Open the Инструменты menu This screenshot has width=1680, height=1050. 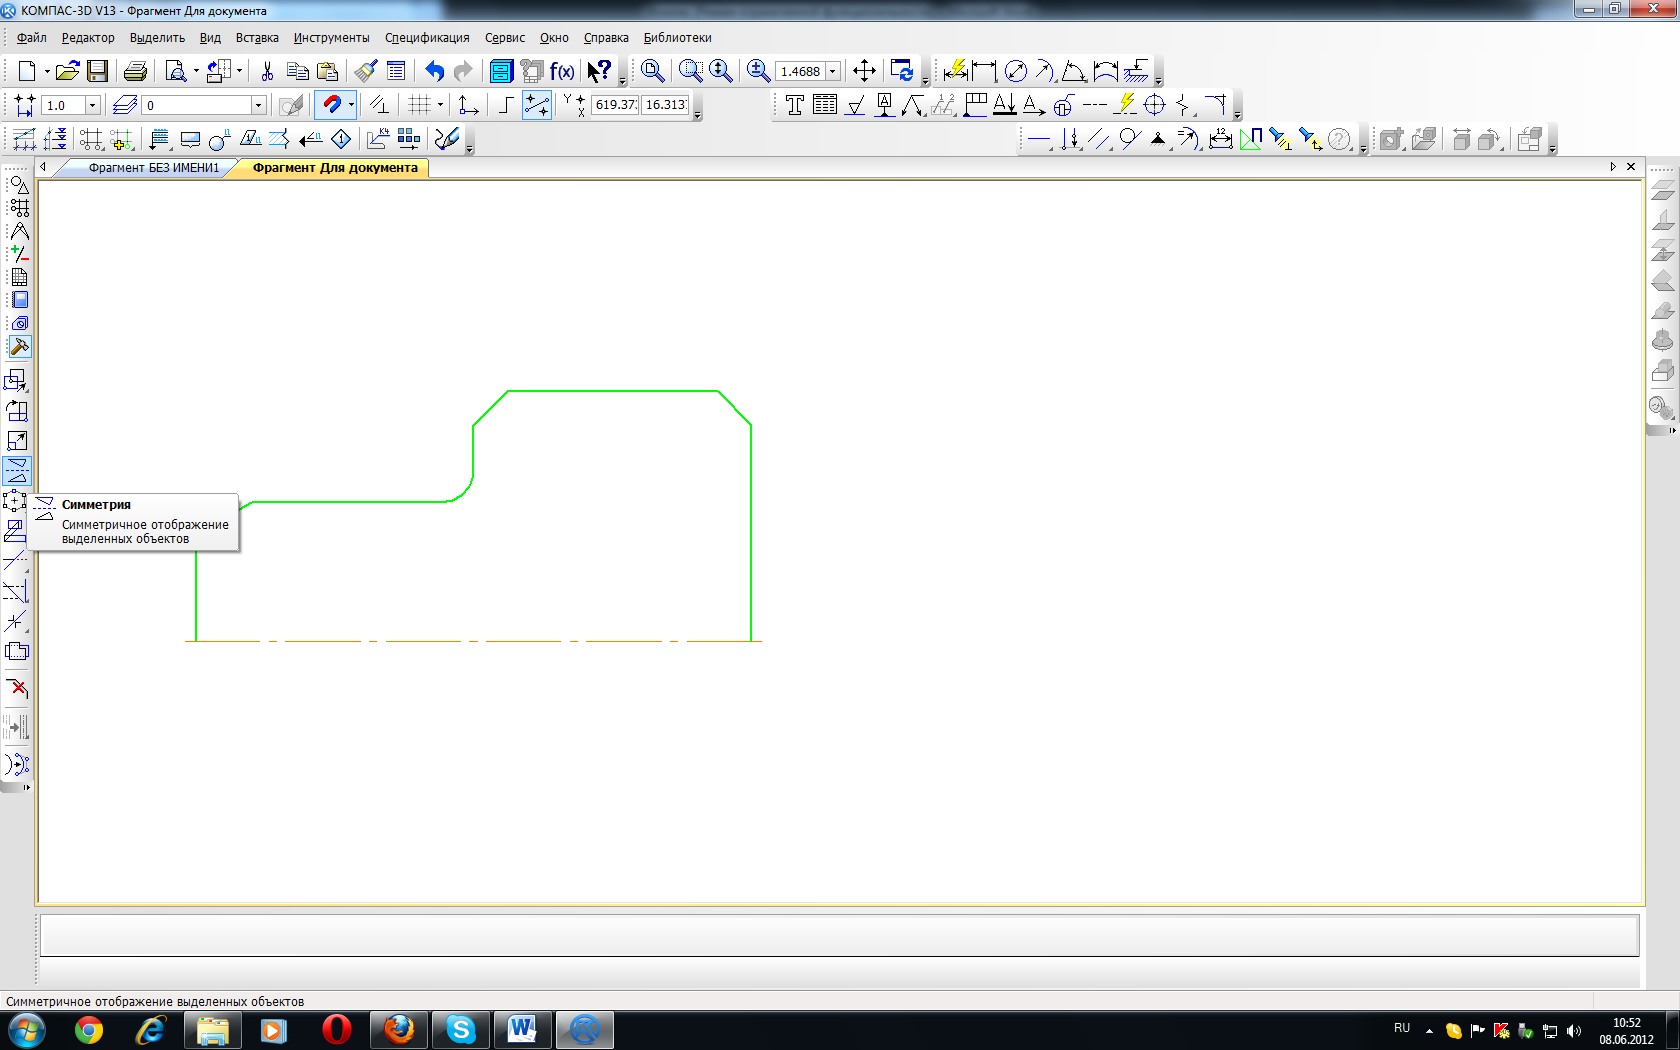[331, 38]
